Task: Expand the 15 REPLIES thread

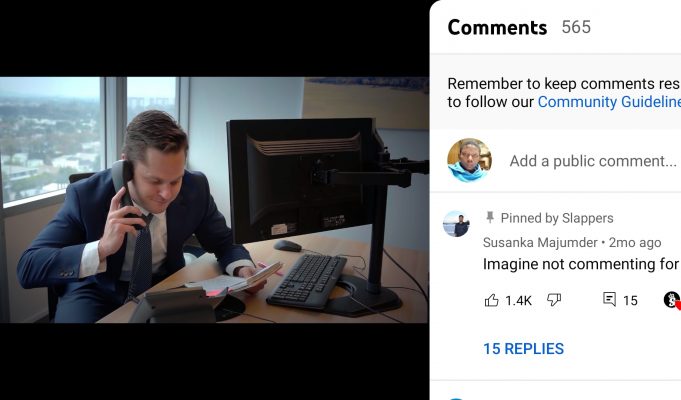Action: pos(523,349)
